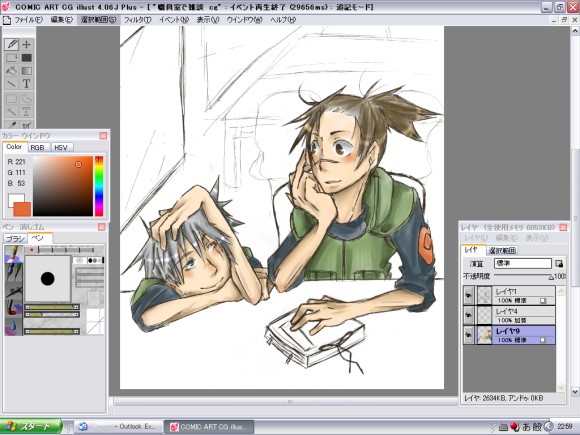This screenshot has width=580, height=435.
Task: Open the 表示(V) menu in main menubar
Action: coord(208,20)
